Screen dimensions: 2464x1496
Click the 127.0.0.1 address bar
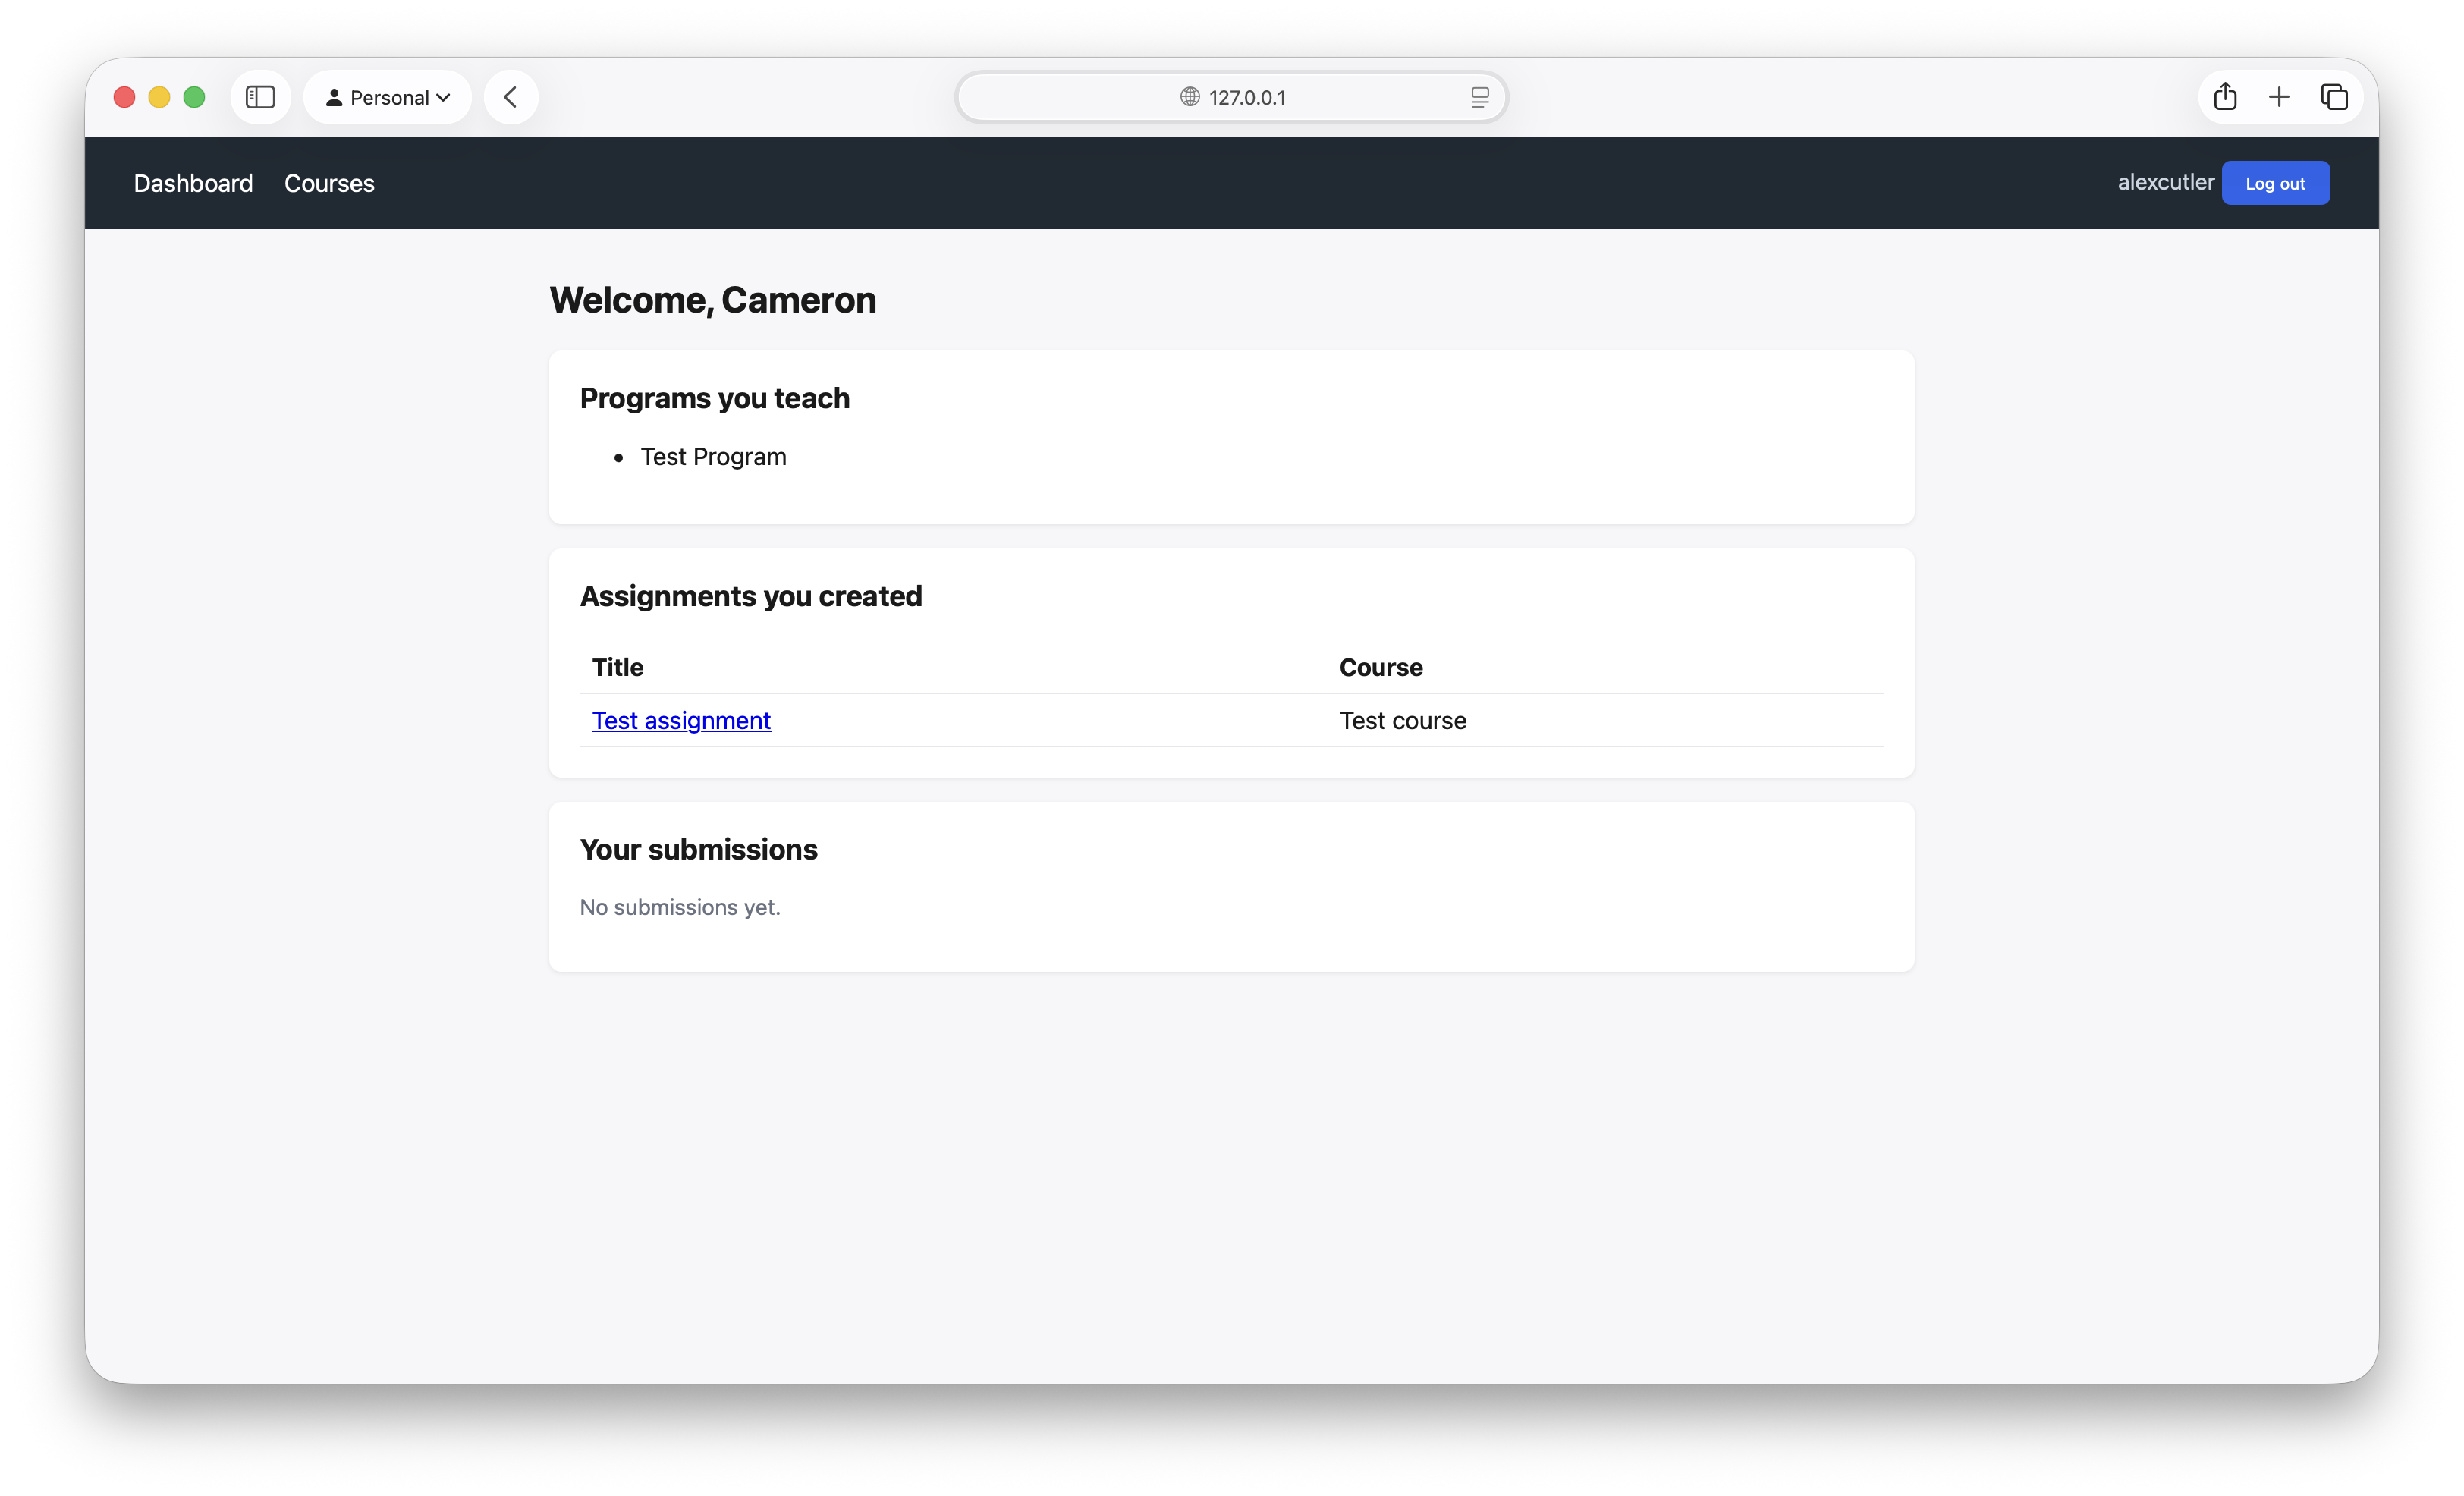1231,97
